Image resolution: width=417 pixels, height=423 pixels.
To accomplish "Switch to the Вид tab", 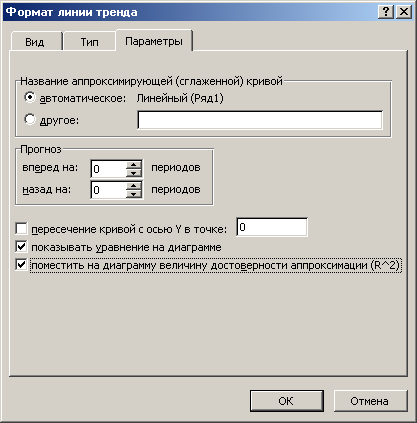I will point(35,42).
